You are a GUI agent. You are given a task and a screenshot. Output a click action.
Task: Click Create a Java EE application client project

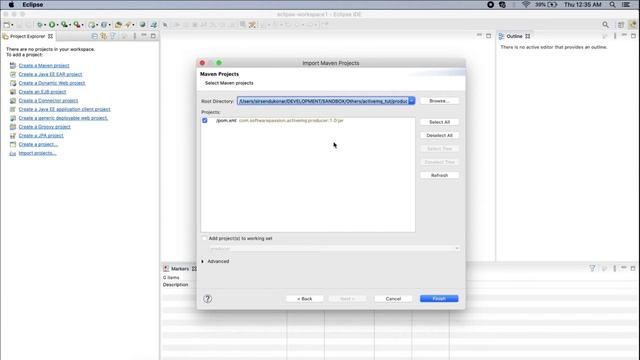[64, 109]
